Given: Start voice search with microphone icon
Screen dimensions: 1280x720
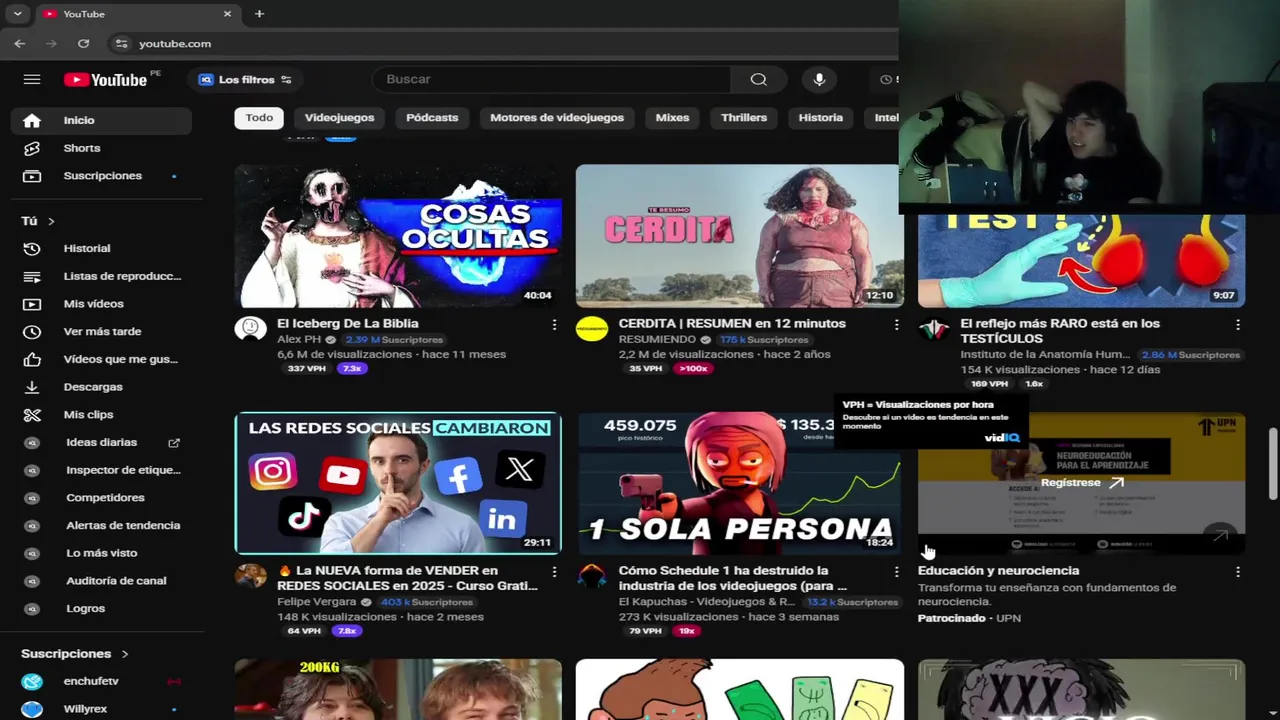Looking at the screenshot, I should pyautogui.click(x=819, y=80).
